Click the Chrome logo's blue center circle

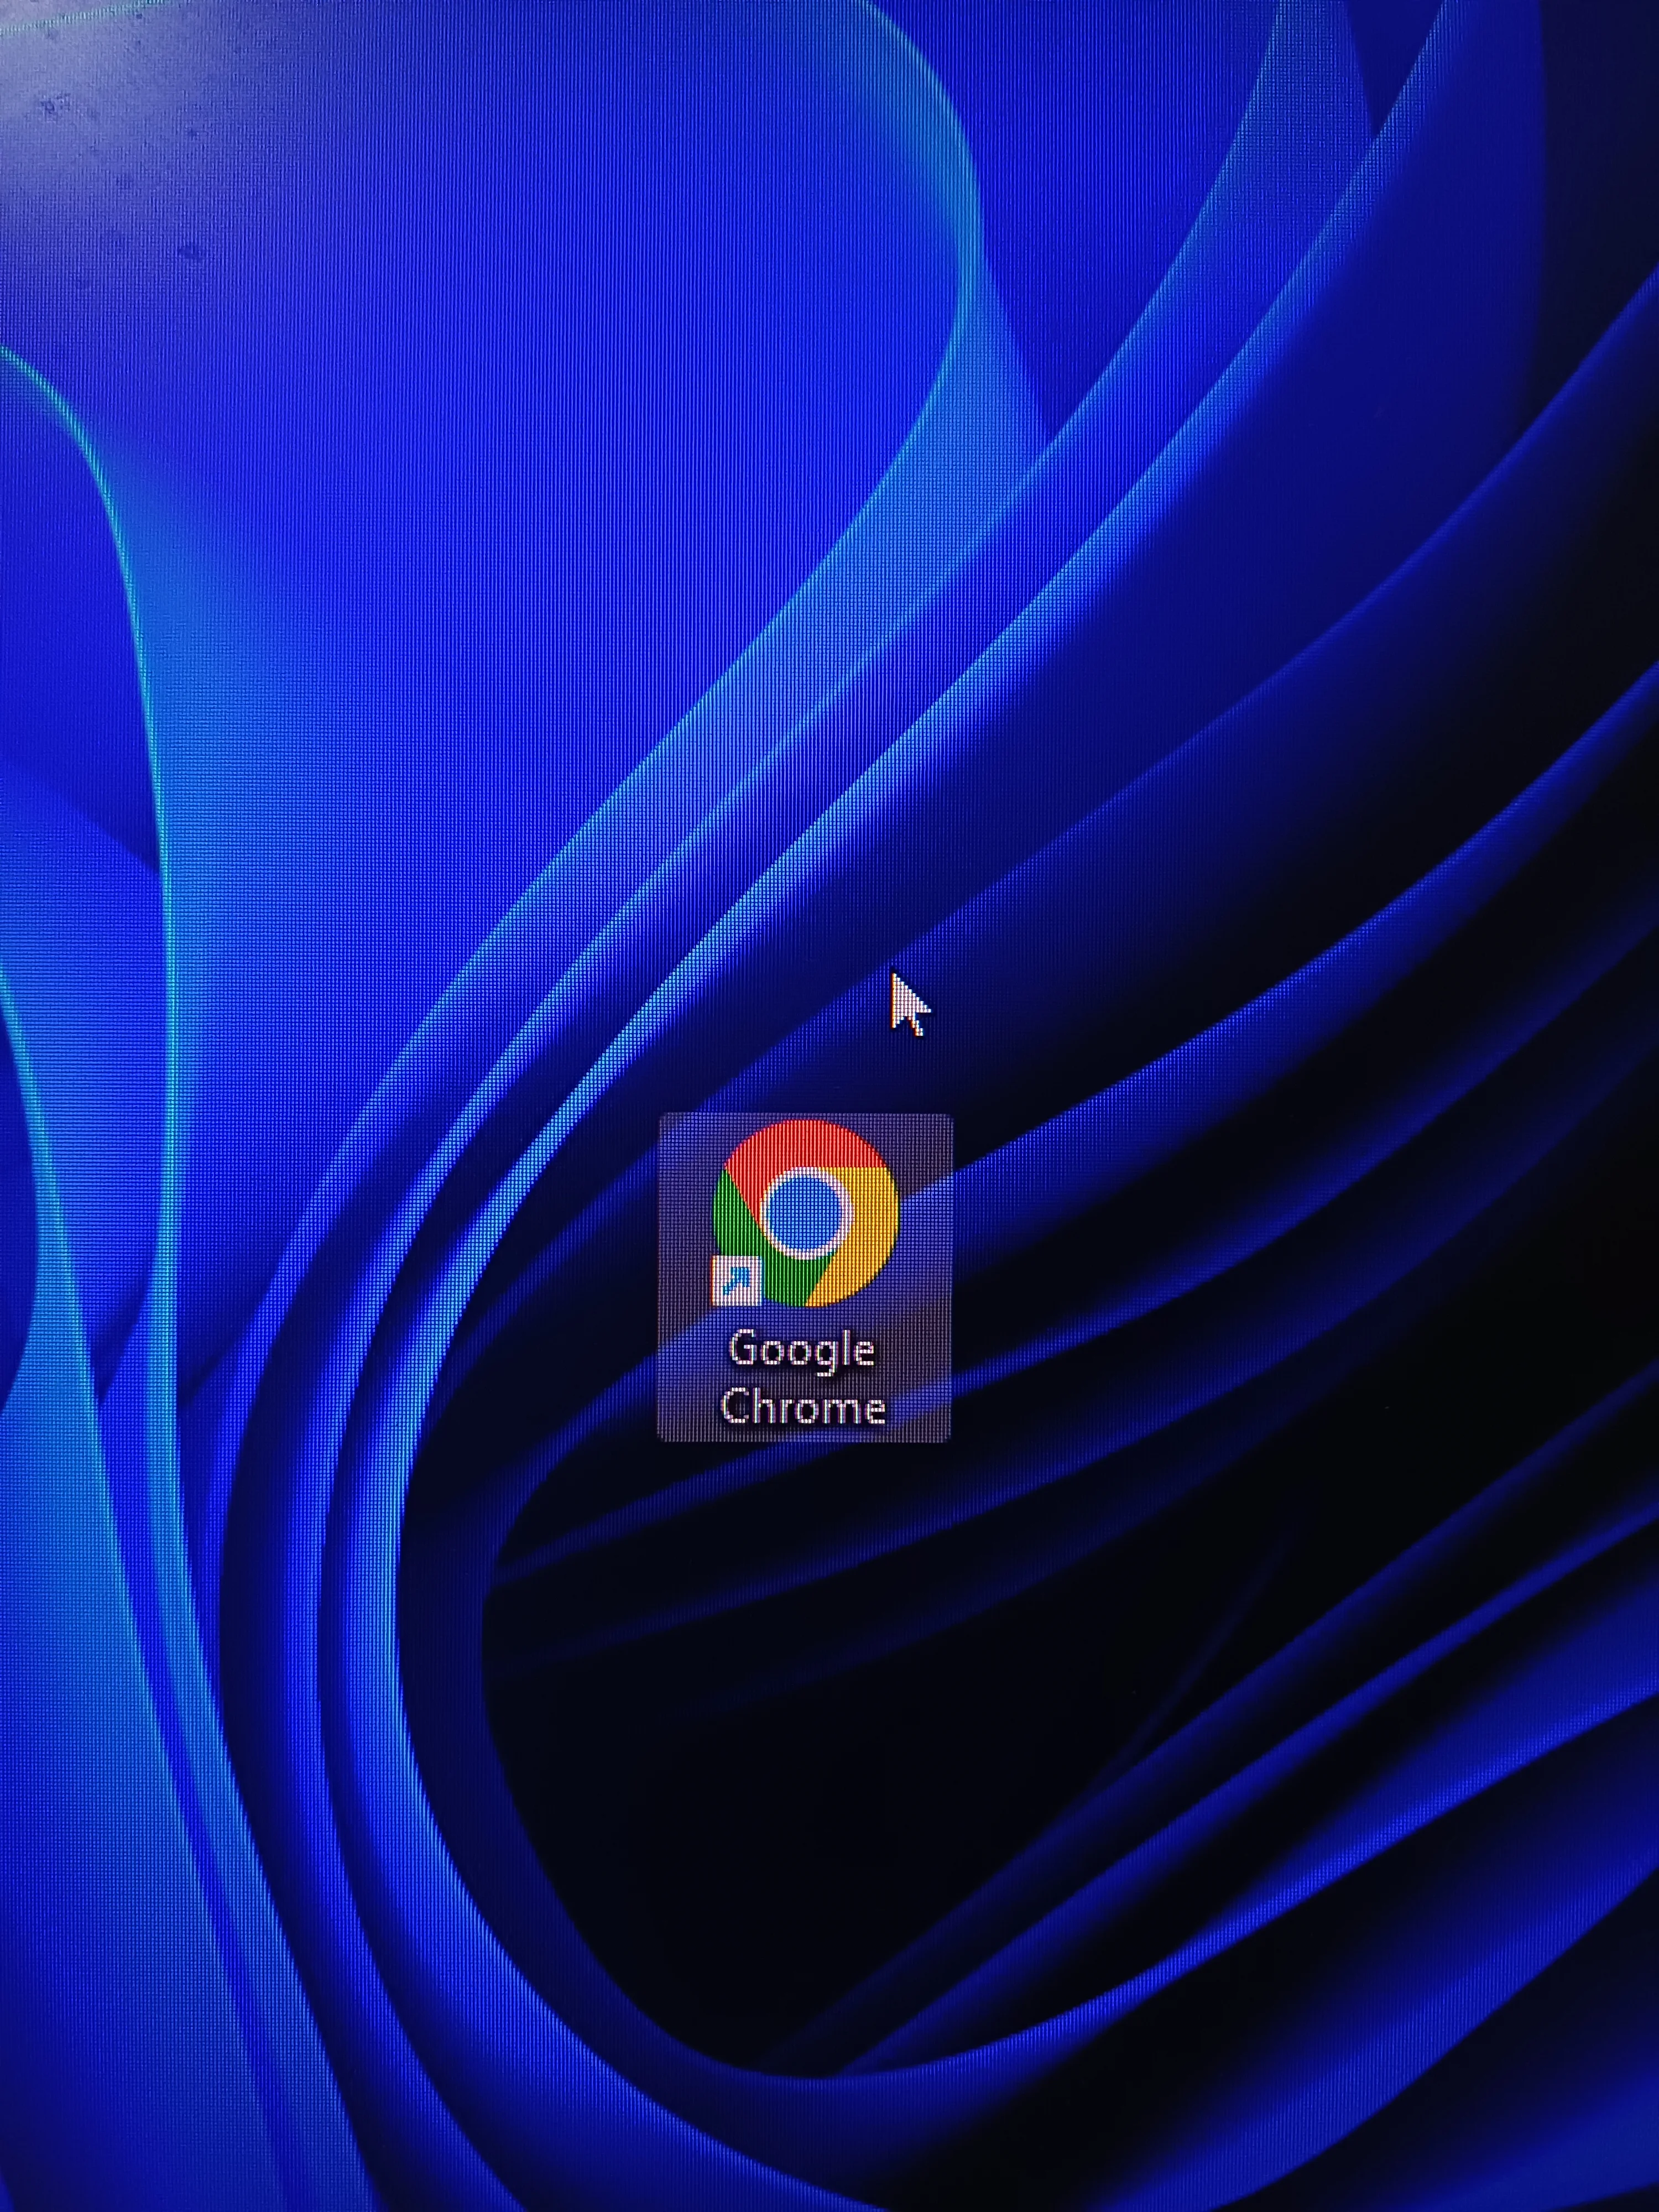[806, 1213]
